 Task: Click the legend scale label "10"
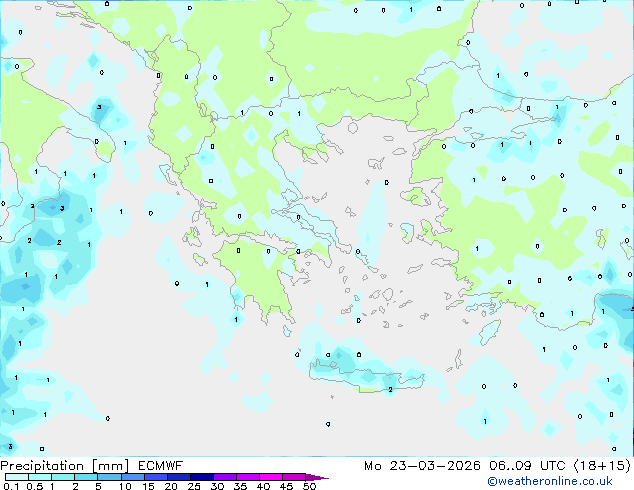pyautogui.click(x=125, y=486)
